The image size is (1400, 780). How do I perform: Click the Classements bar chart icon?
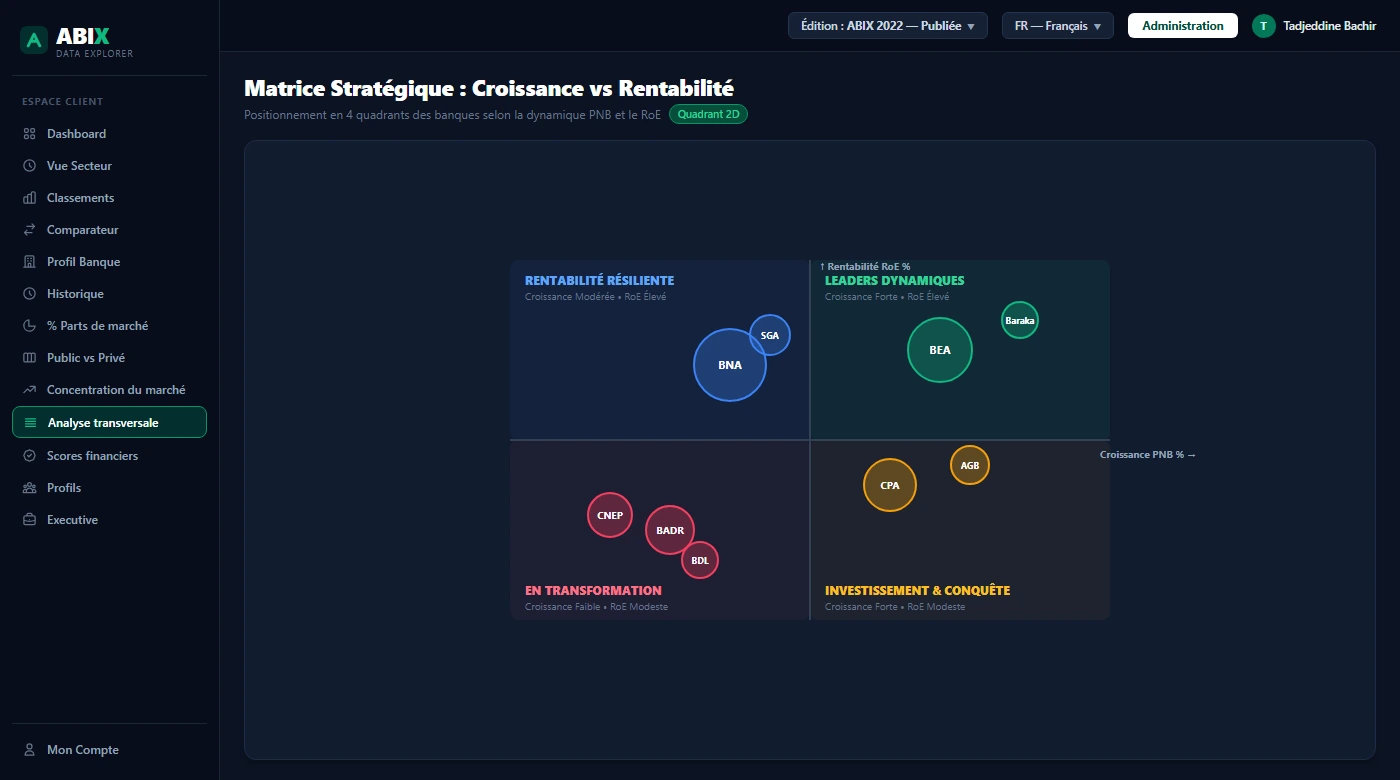(x=29, y=198)
